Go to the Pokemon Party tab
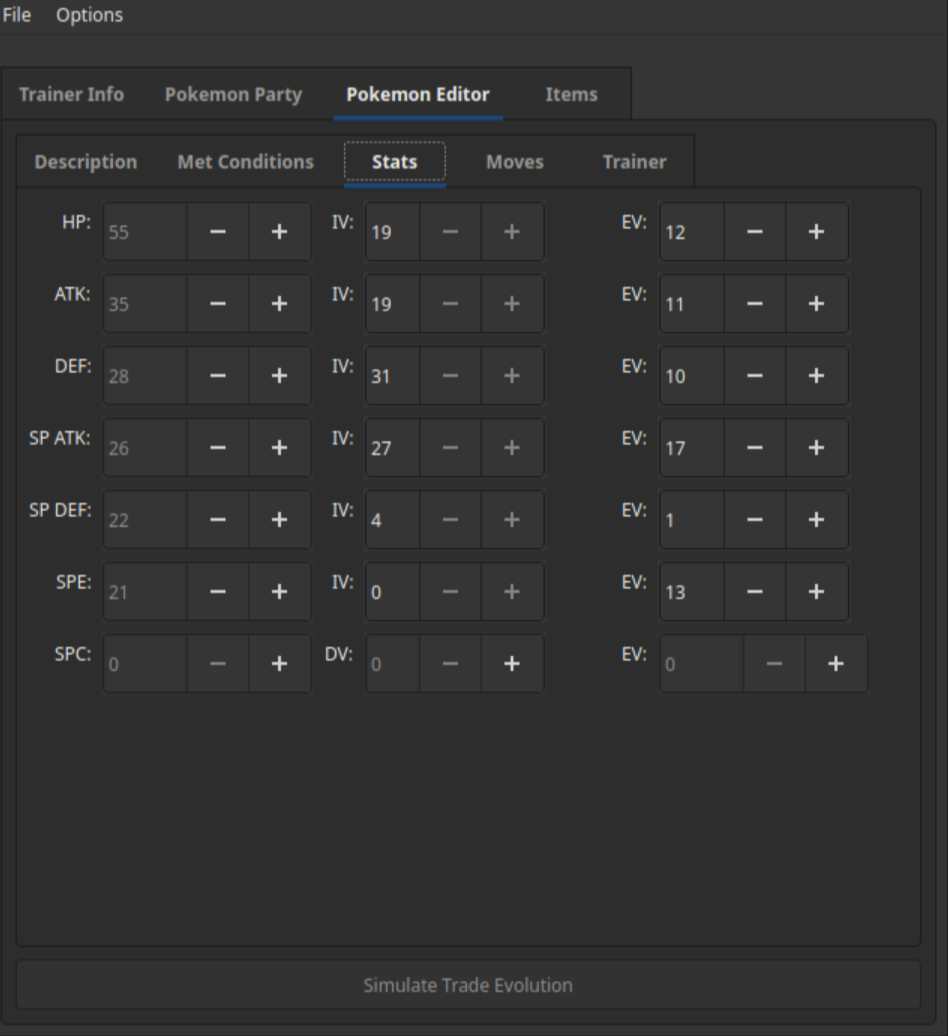The width and height of the screenshot is (948, 1036). (233, 95)
